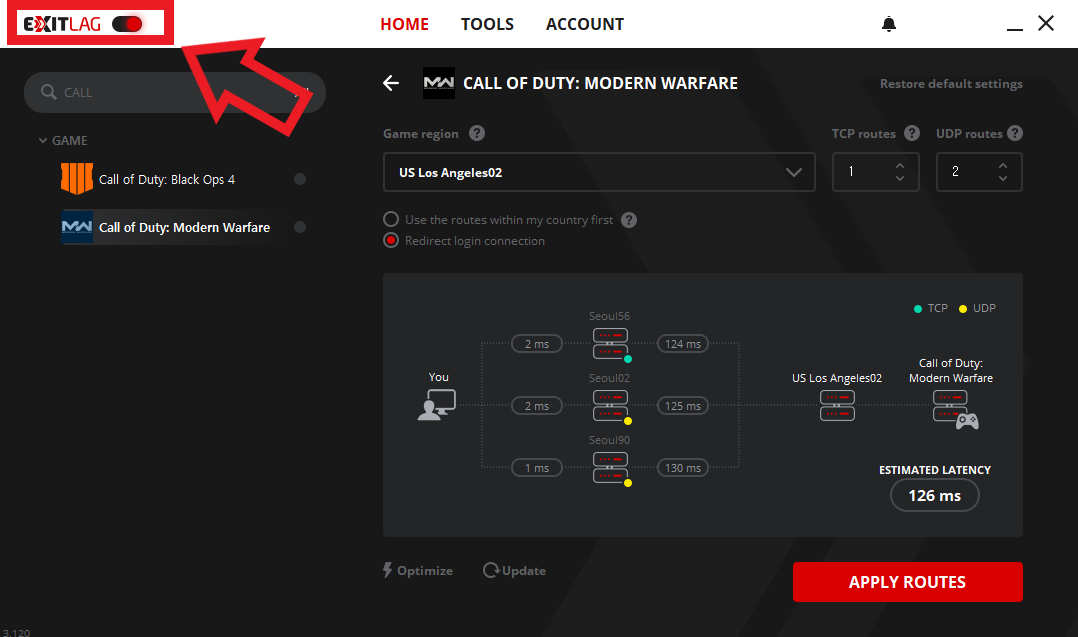Click Modern Warfare sidebar game icon
The image size is (1078, 637).
(x=77, y=227)
